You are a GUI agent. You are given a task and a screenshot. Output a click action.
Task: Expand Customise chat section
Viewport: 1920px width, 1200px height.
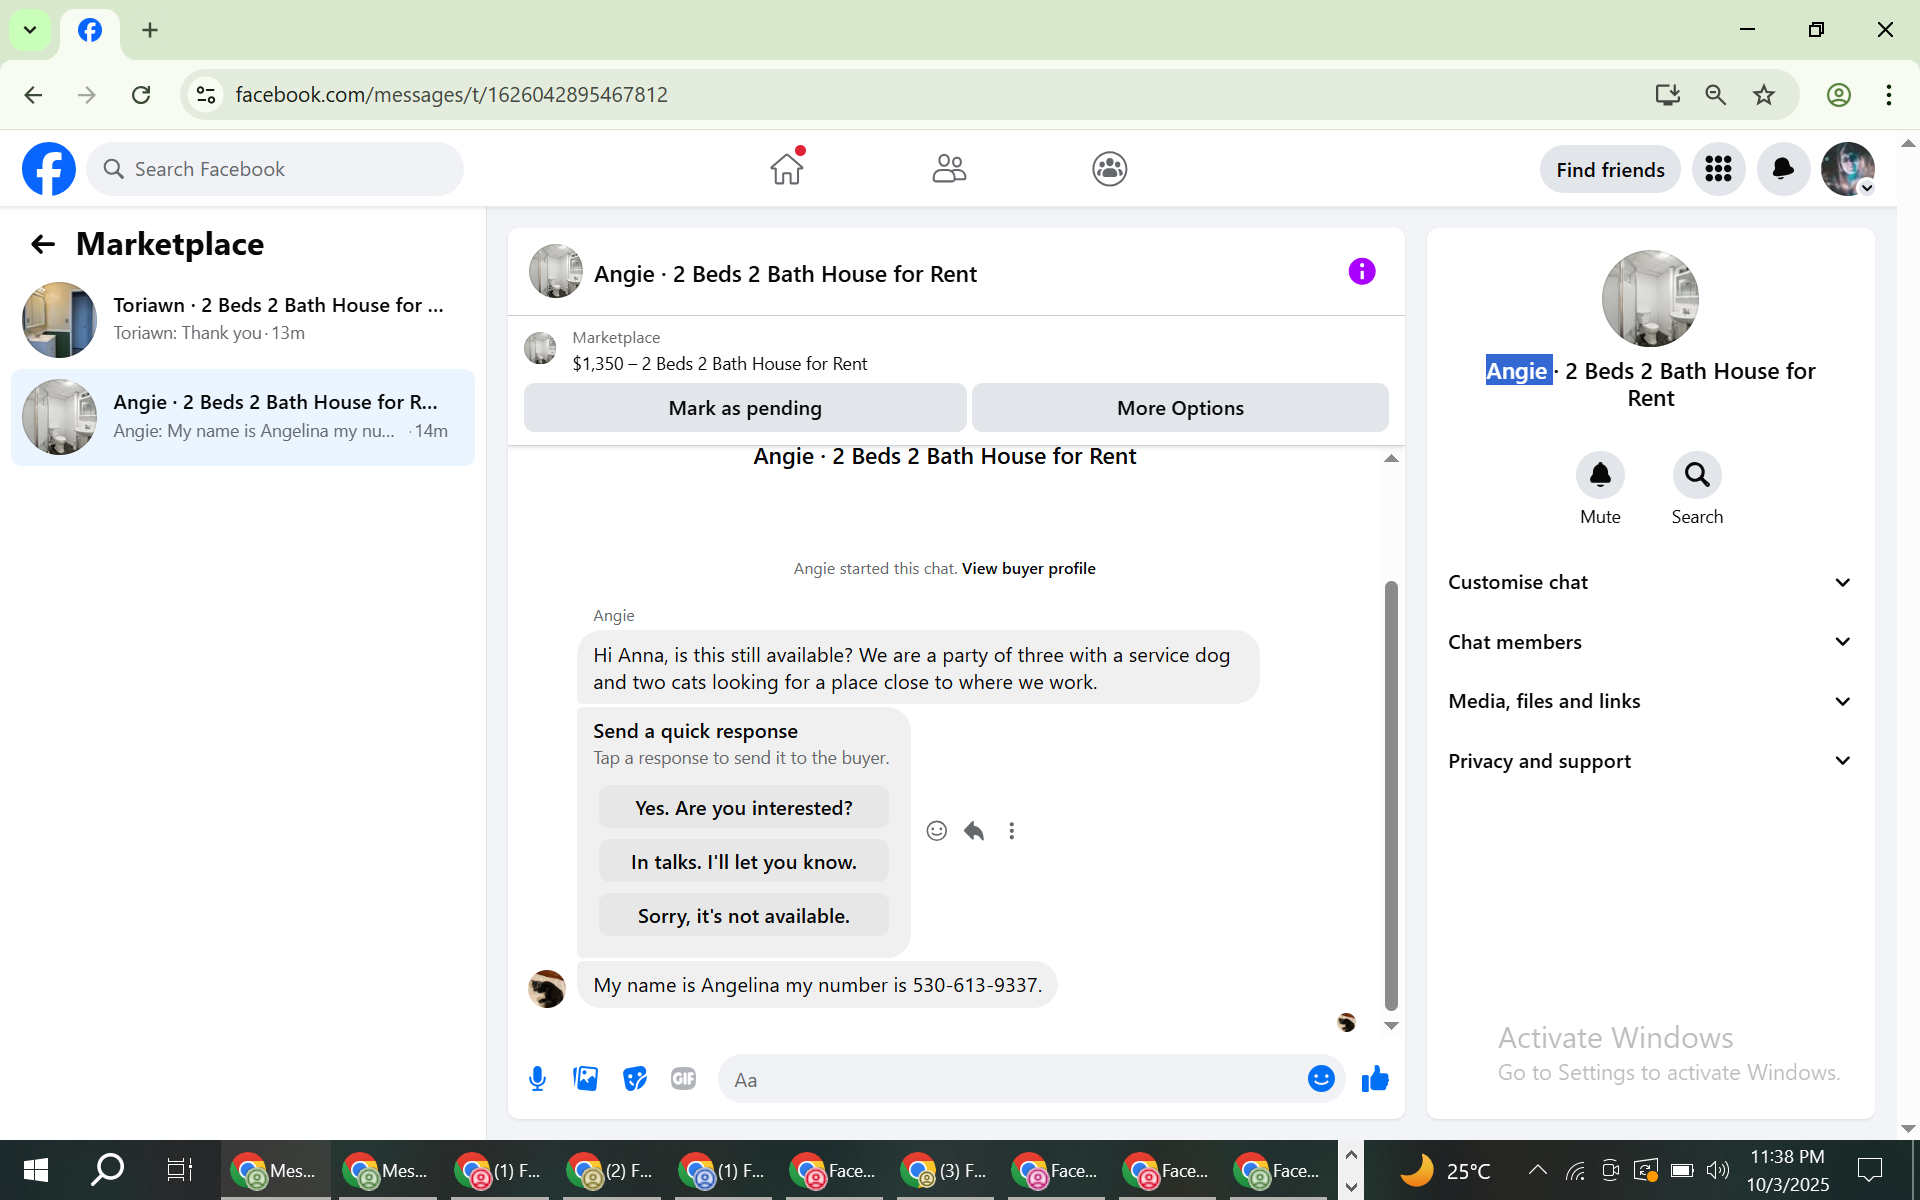pyautogui.click(x=1650, y=582)
